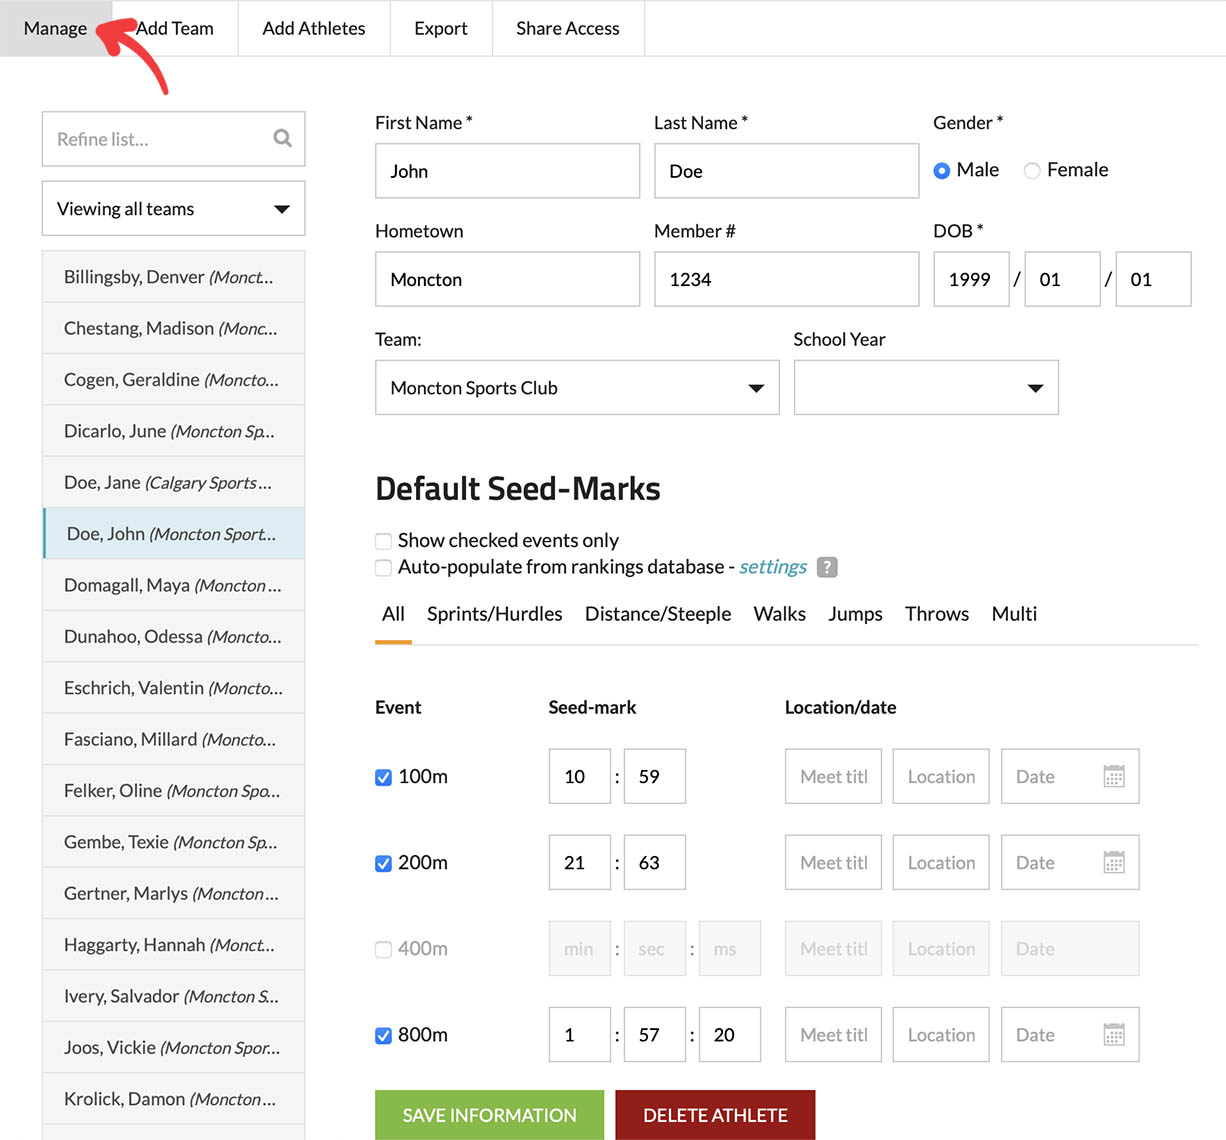Screen dimensions: 1226x1140
Task: Check the 400m event checkbox
Action: point(383,949)
